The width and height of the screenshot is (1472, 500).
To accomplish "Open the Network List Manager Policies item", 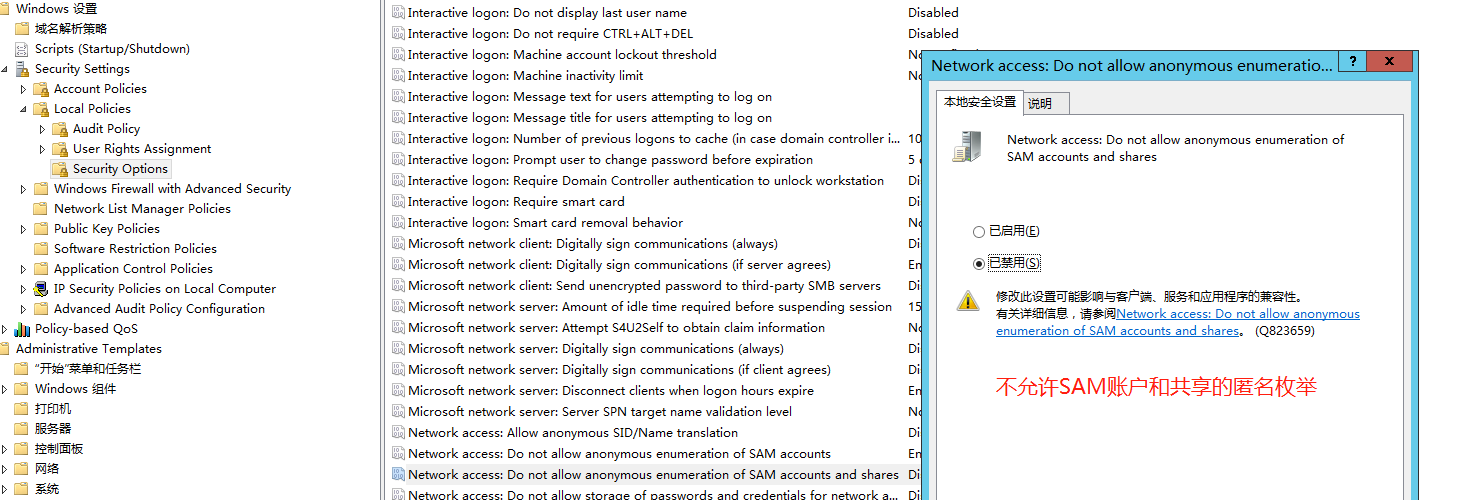I will coord(142,209).
